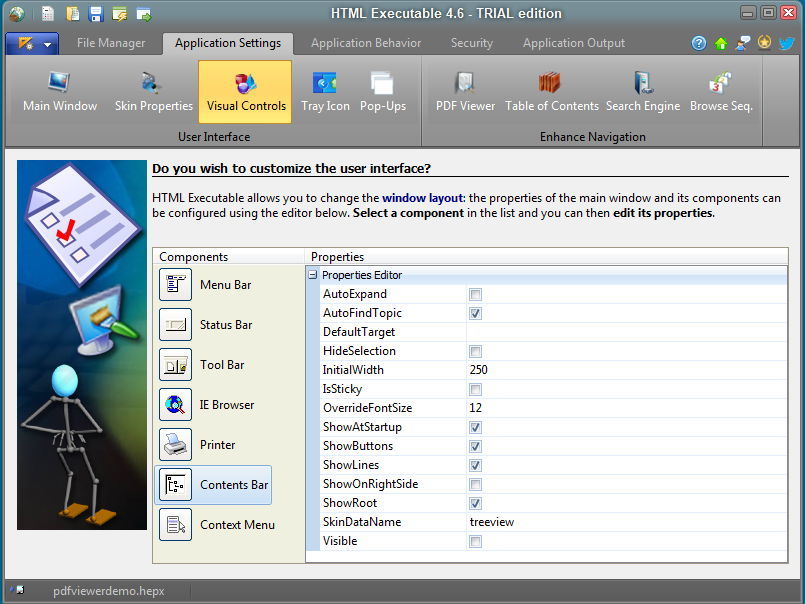This screenshot has width=805, height=604.
Task: Click the Browse Seq. ribbon icon
Action: pos(721,92)
